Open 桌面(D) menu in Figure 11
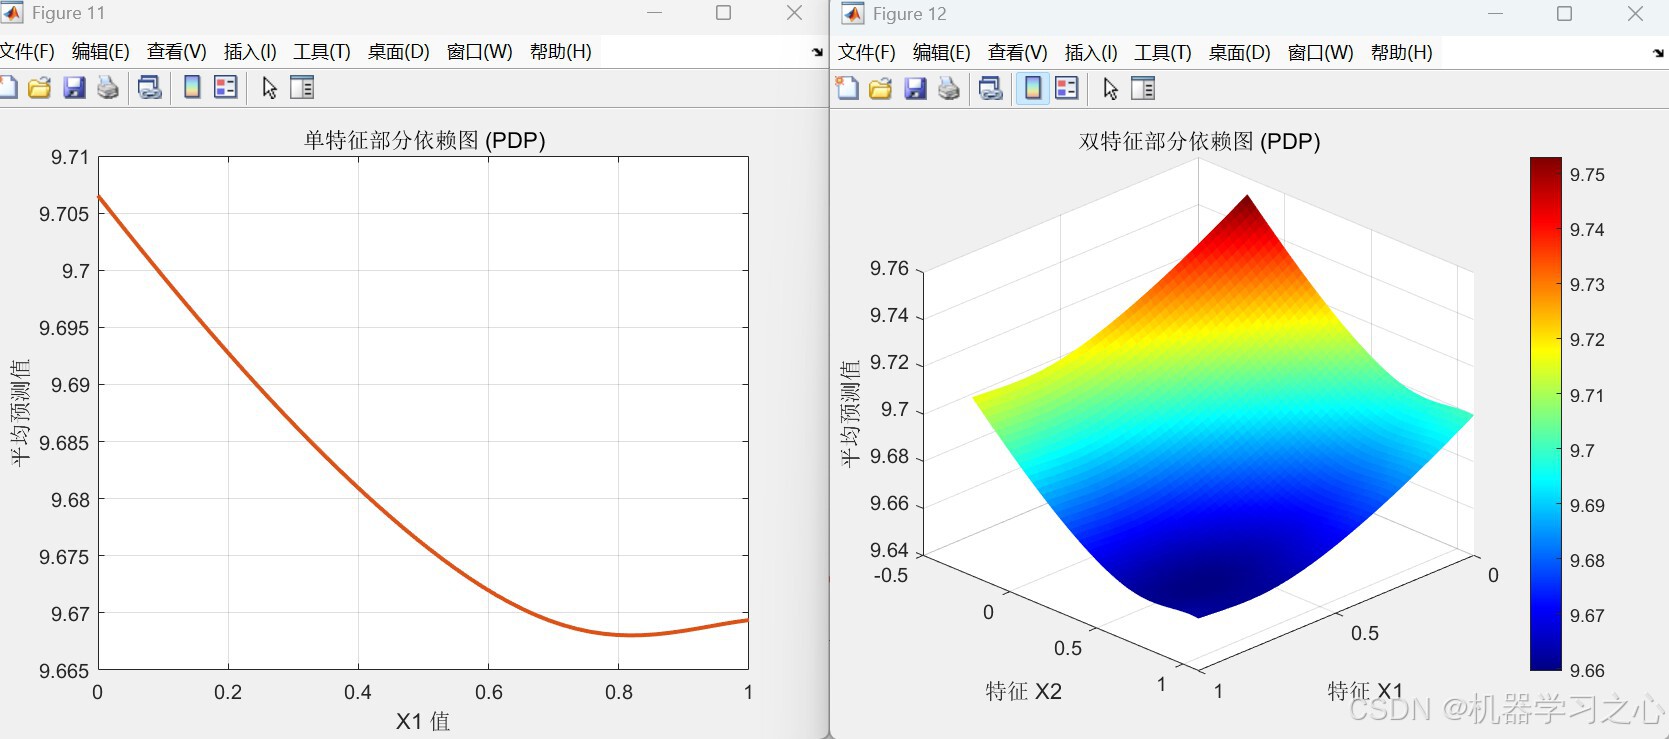Screen dimensions: 1669x739 (x=399, y=52)
